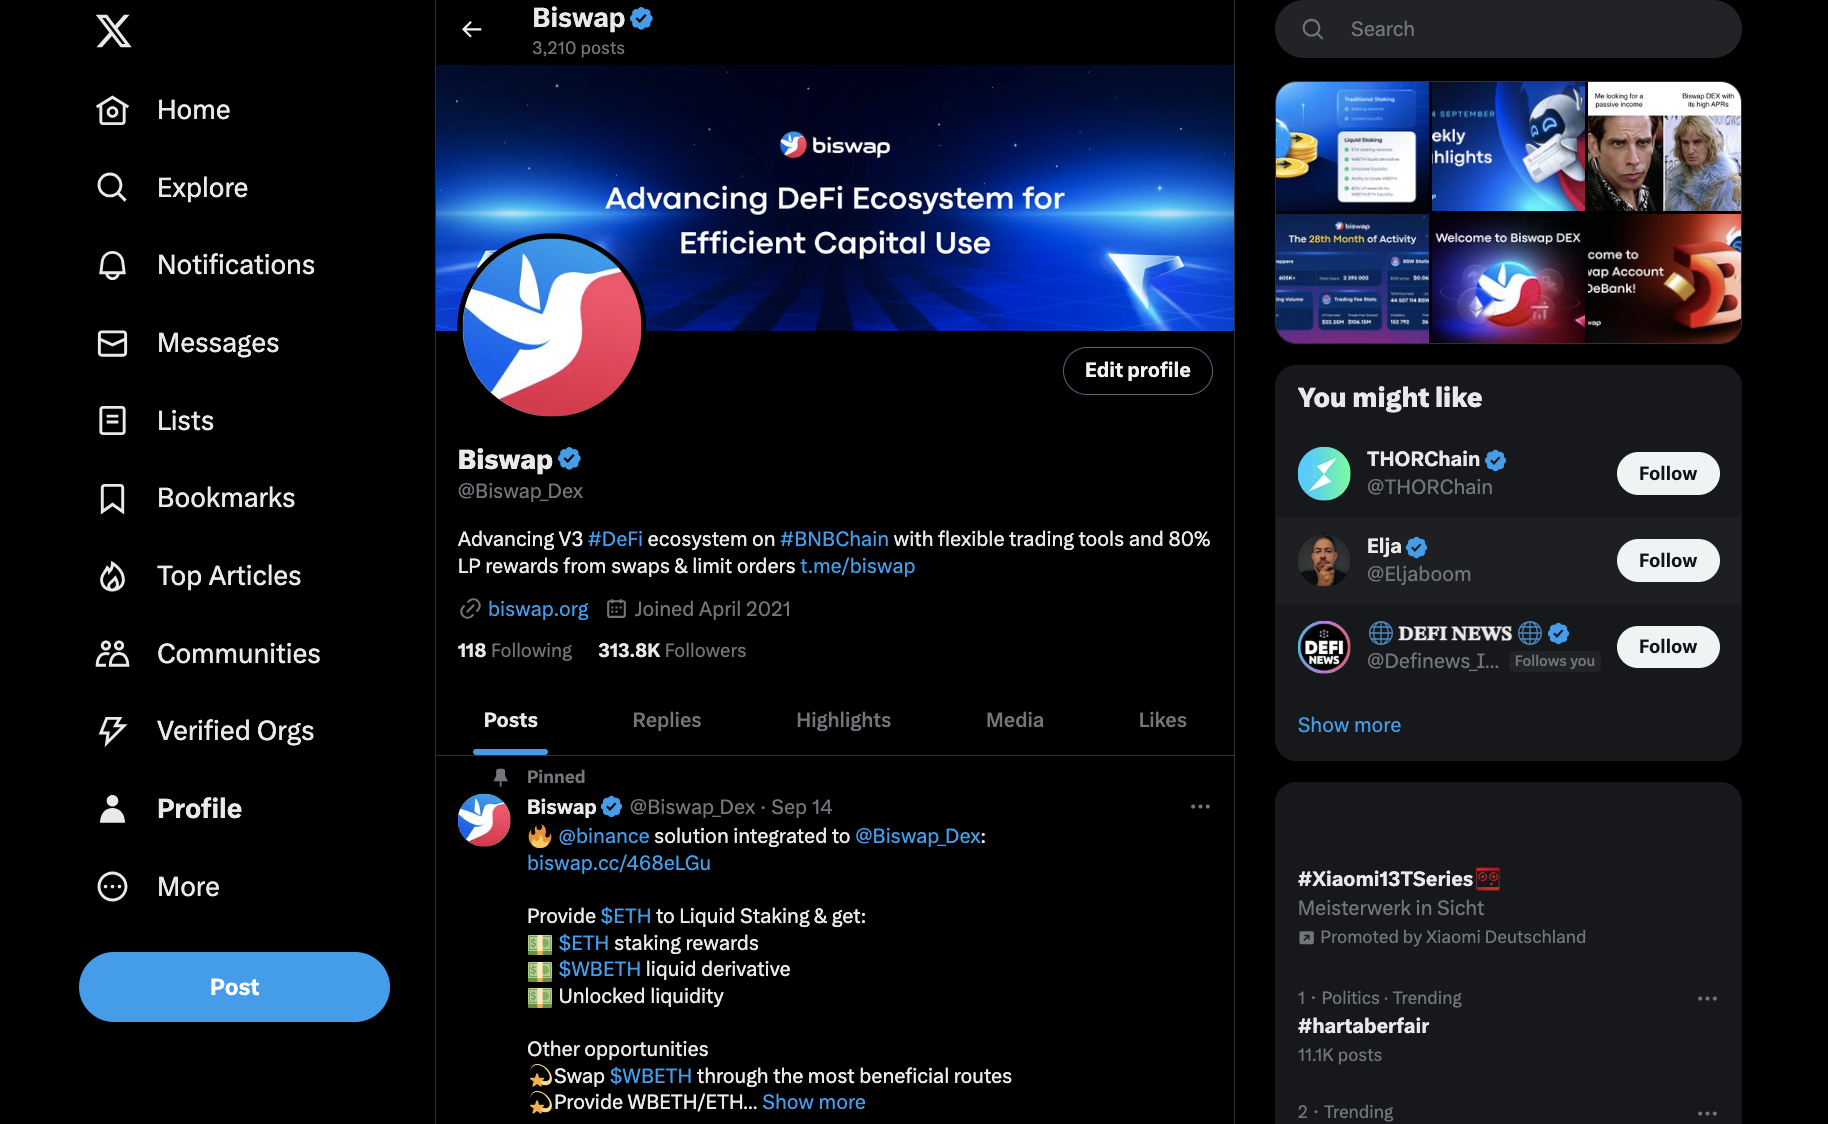Screen dimensions: 1828x1124
Task: Open the pinned tweet's three-dot menu
Action: click(x=1199, y=806)
